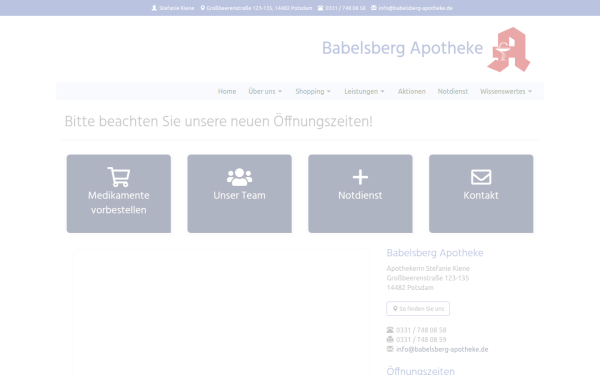The image size is (600, 375).
Task: Click the sidebar Babelsberg Apotheke heading
Action: point(435,253)
